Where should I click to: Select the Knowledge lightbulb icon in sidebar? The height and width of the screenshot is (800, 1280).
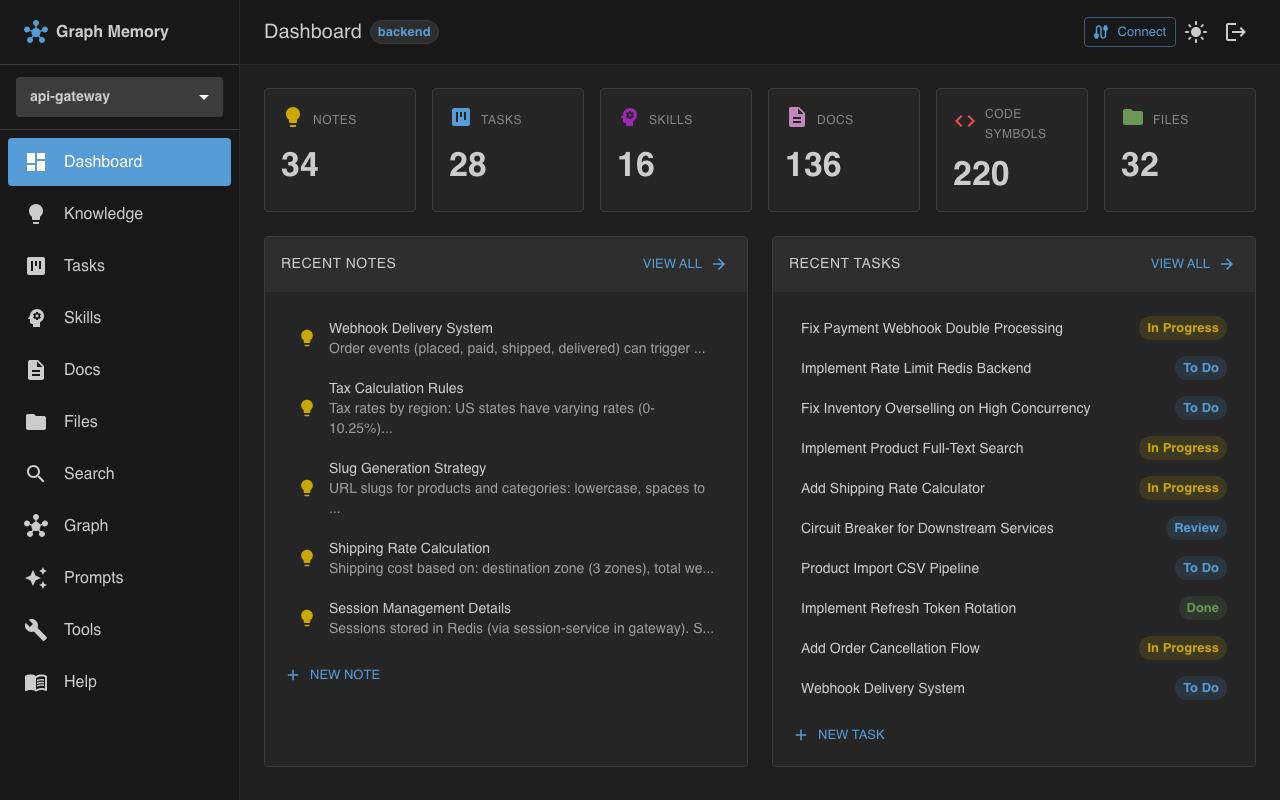click(x=35, y=213)
